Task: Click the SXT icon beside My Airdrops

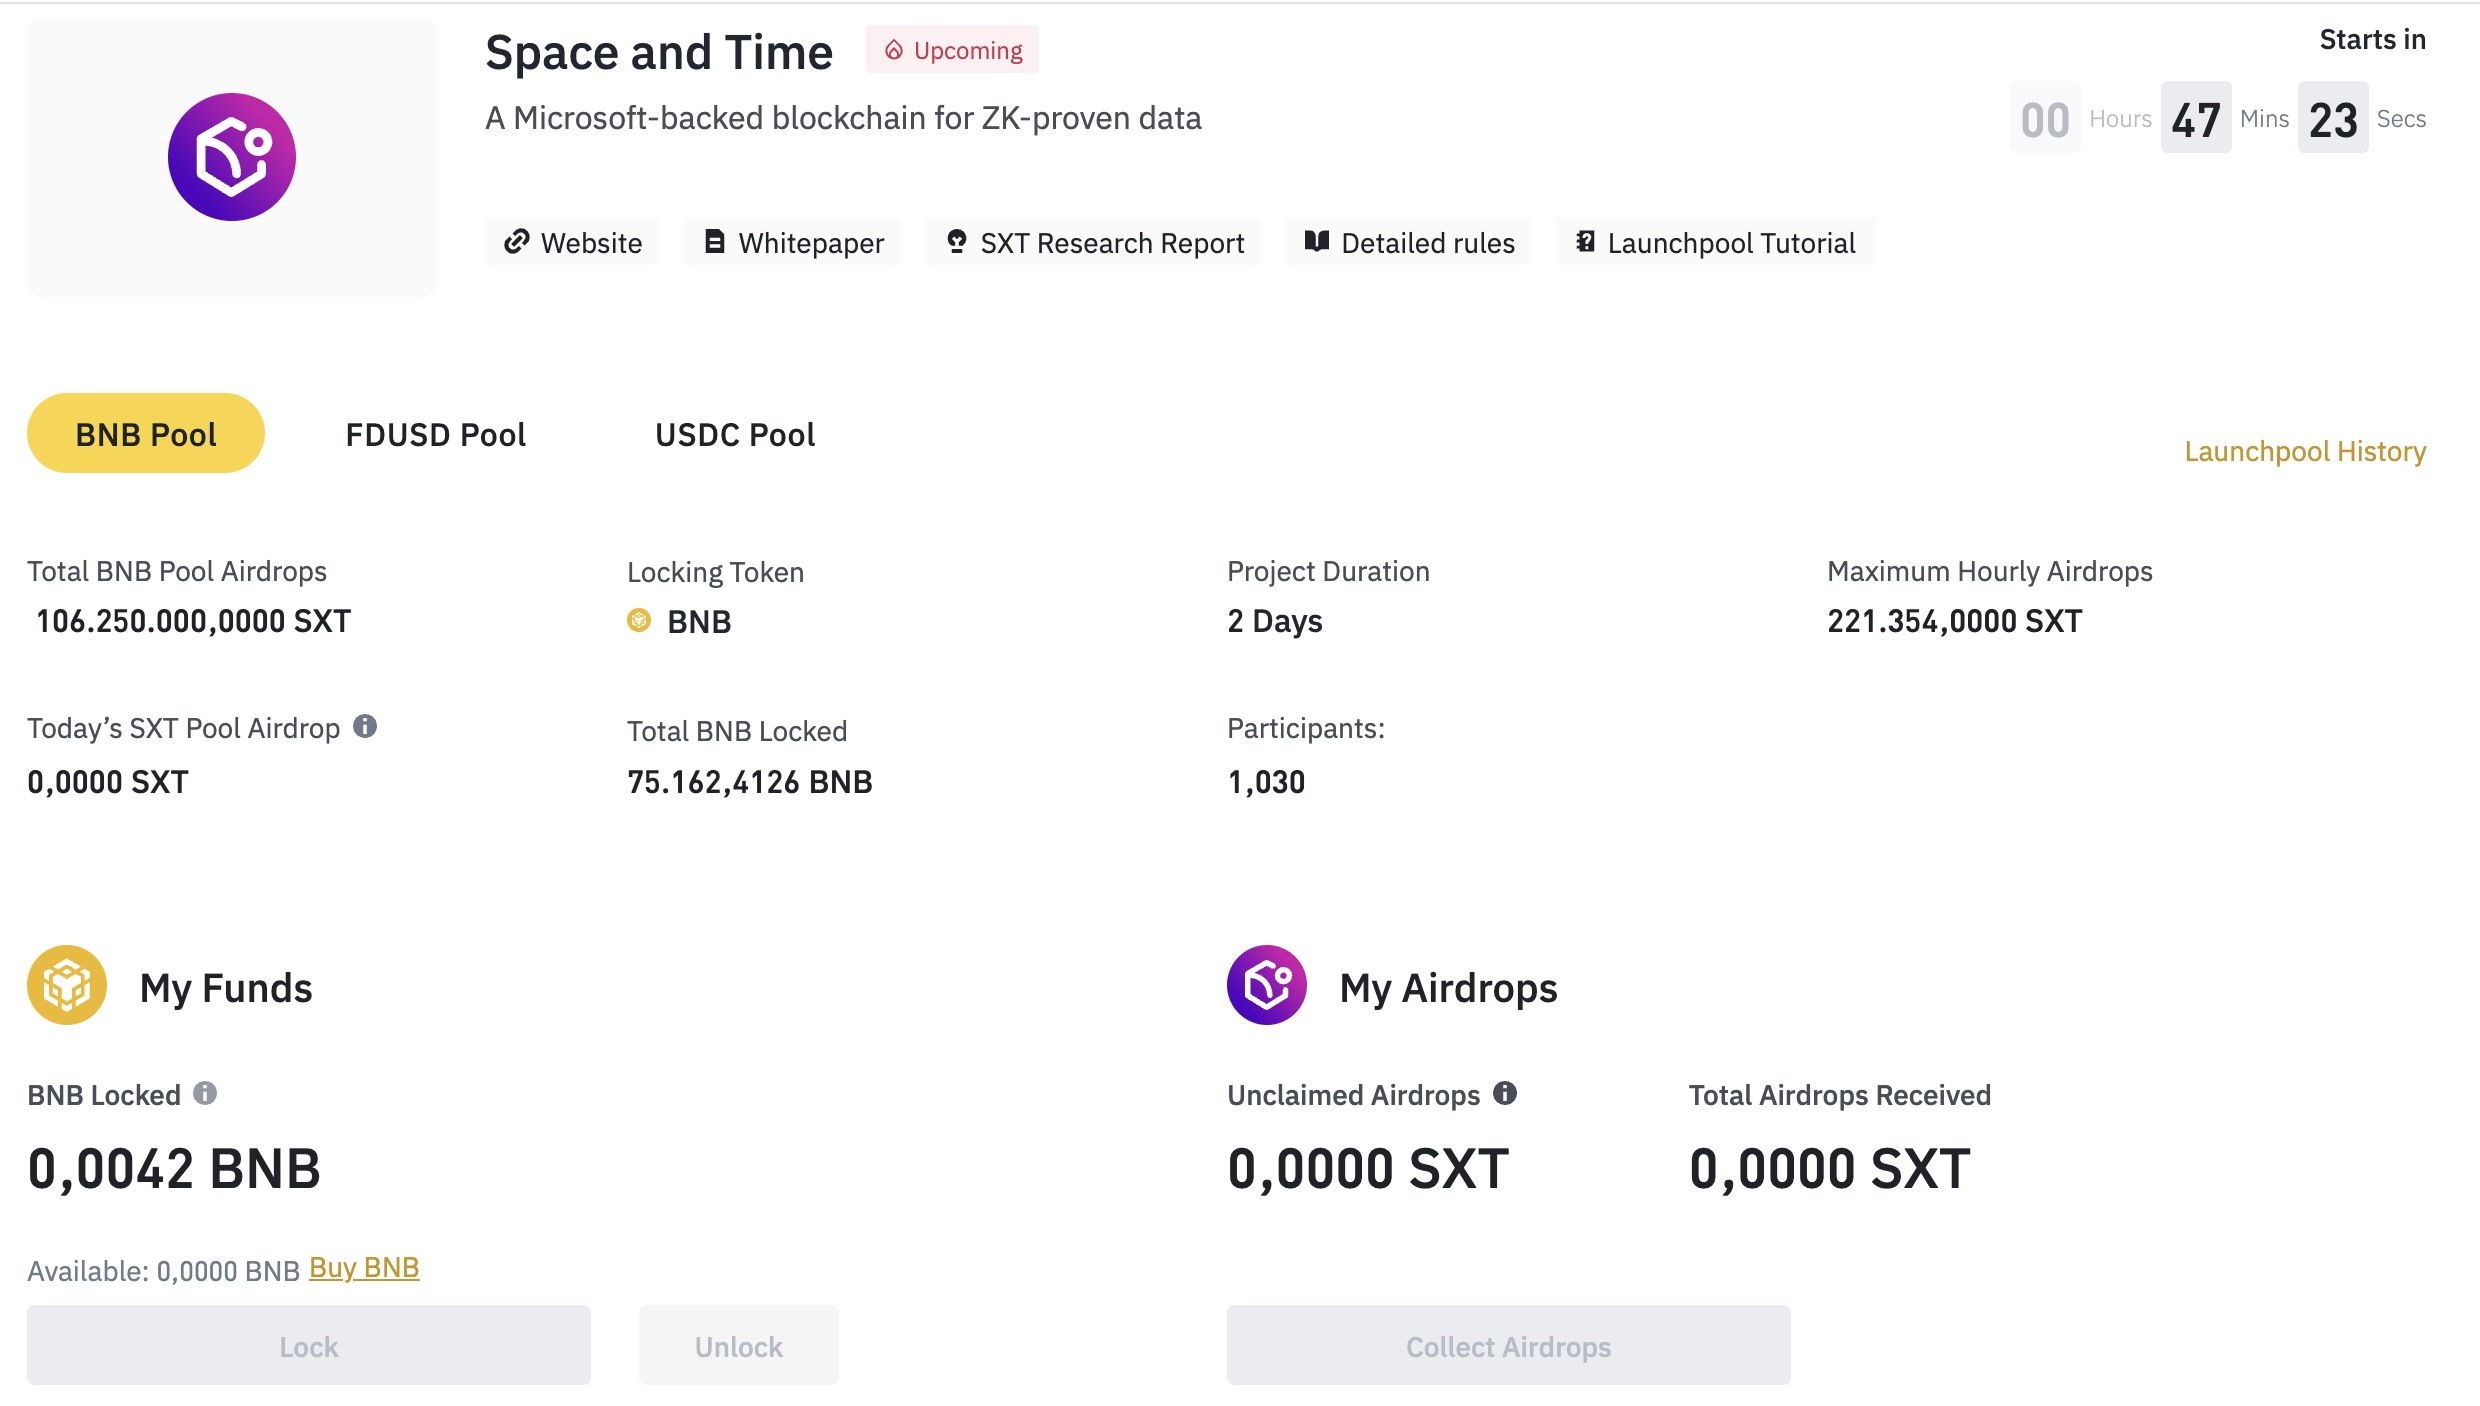Action: tap(1267, 985)
